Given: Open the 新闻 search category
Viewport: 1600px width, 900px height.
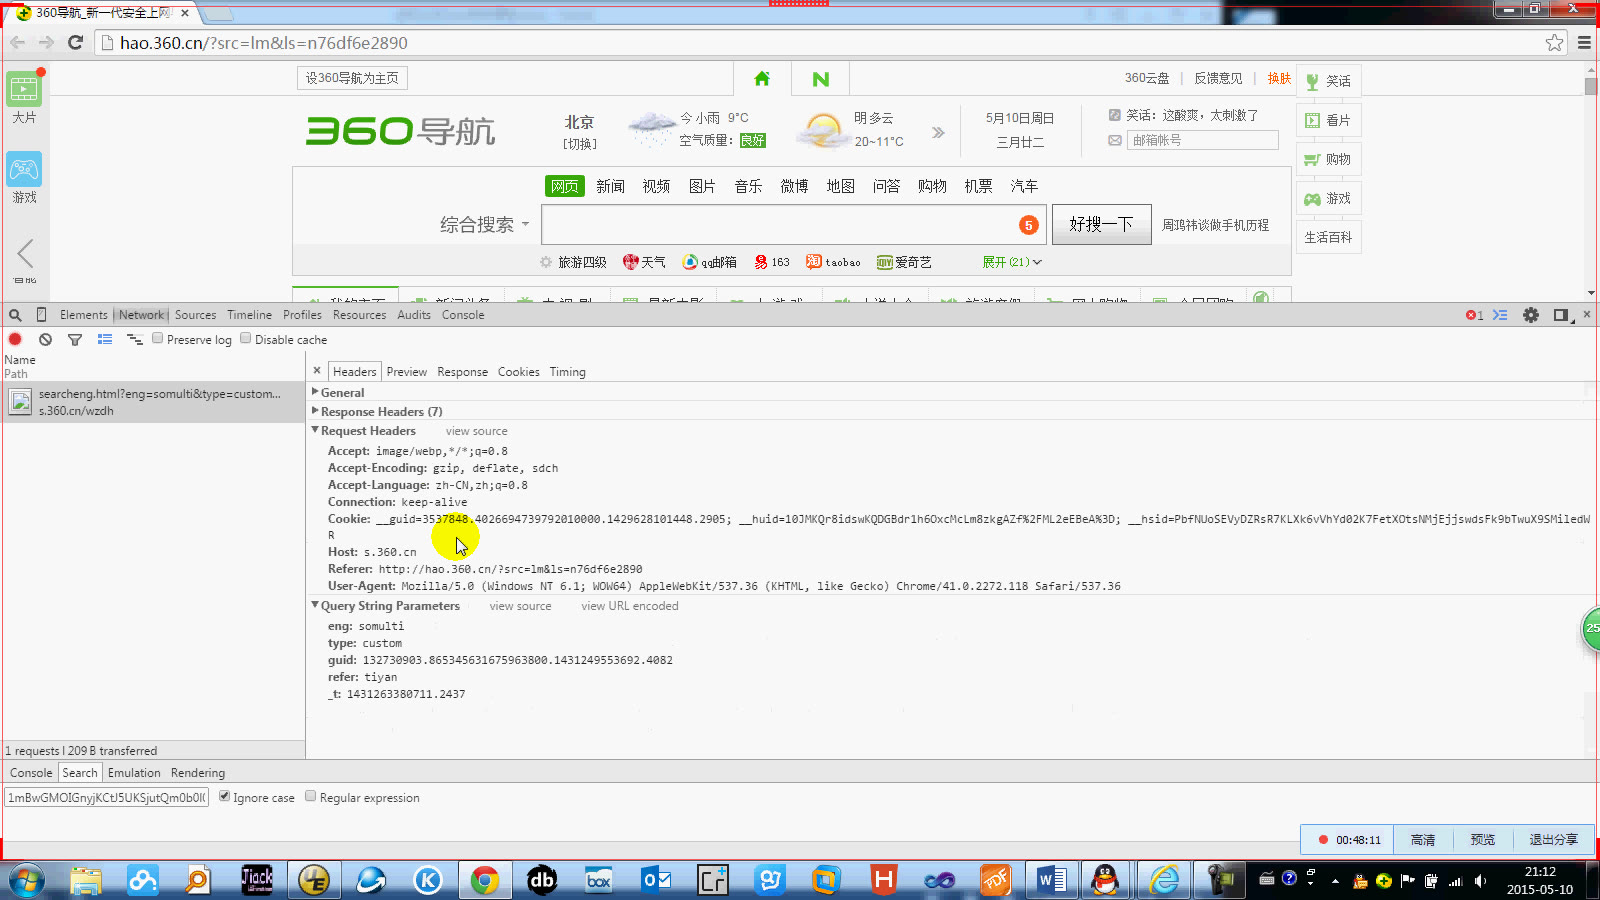Looking at the screenshot, I should (x=610, y=186).
